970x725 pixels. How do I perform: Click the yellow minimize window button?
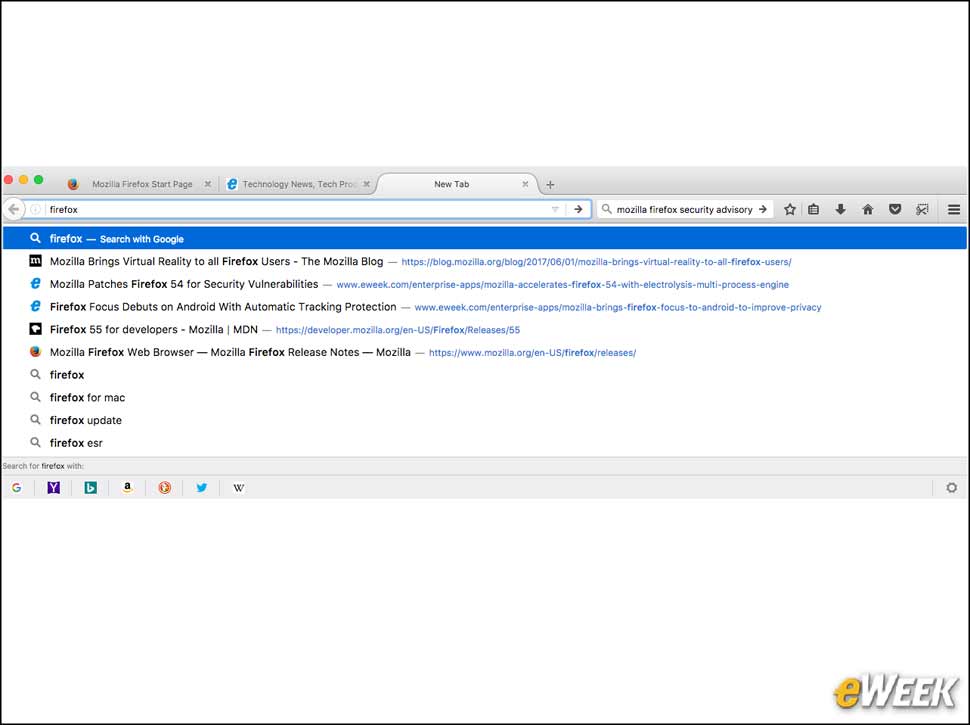24,179
